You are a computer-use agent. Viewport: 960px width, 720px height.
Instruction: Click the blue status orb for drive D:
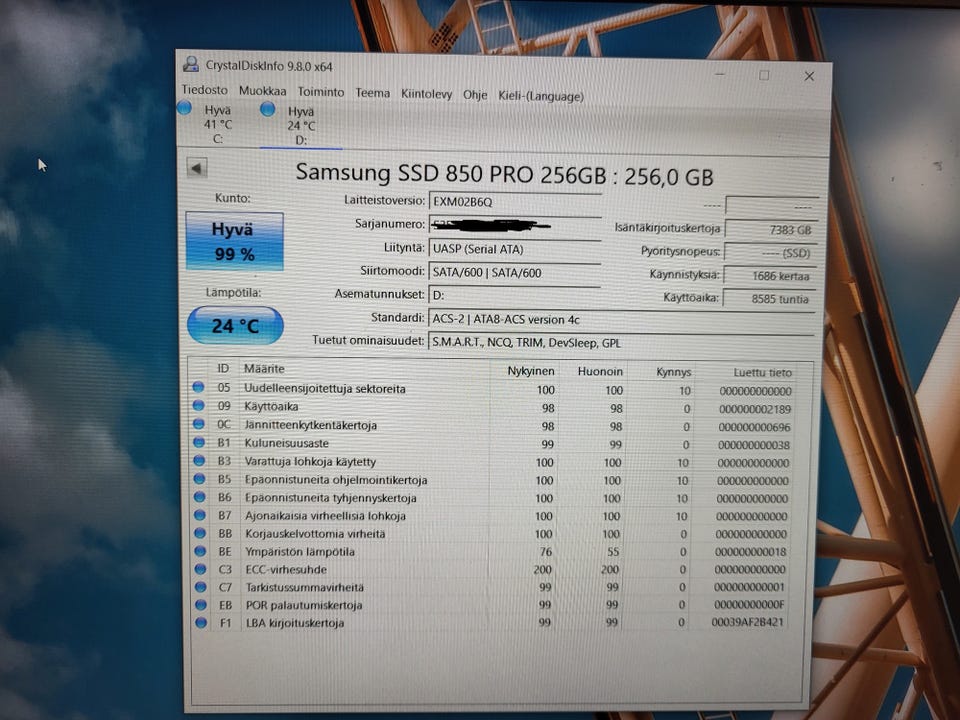[268, 109]
